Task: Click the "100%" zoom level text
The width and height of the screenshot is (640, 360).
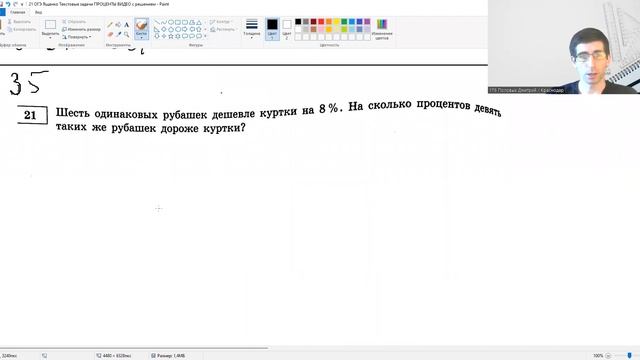Action: click(598, 356)
